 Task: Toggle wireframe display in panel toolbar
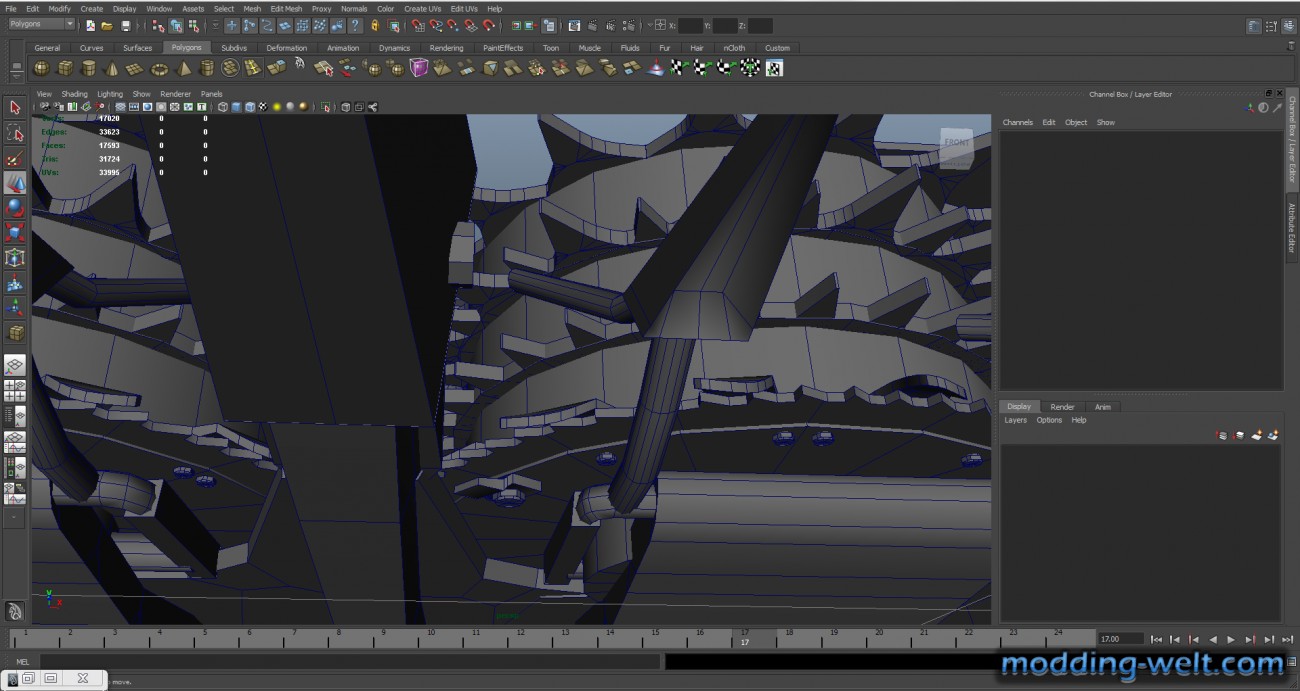(222, 107)
